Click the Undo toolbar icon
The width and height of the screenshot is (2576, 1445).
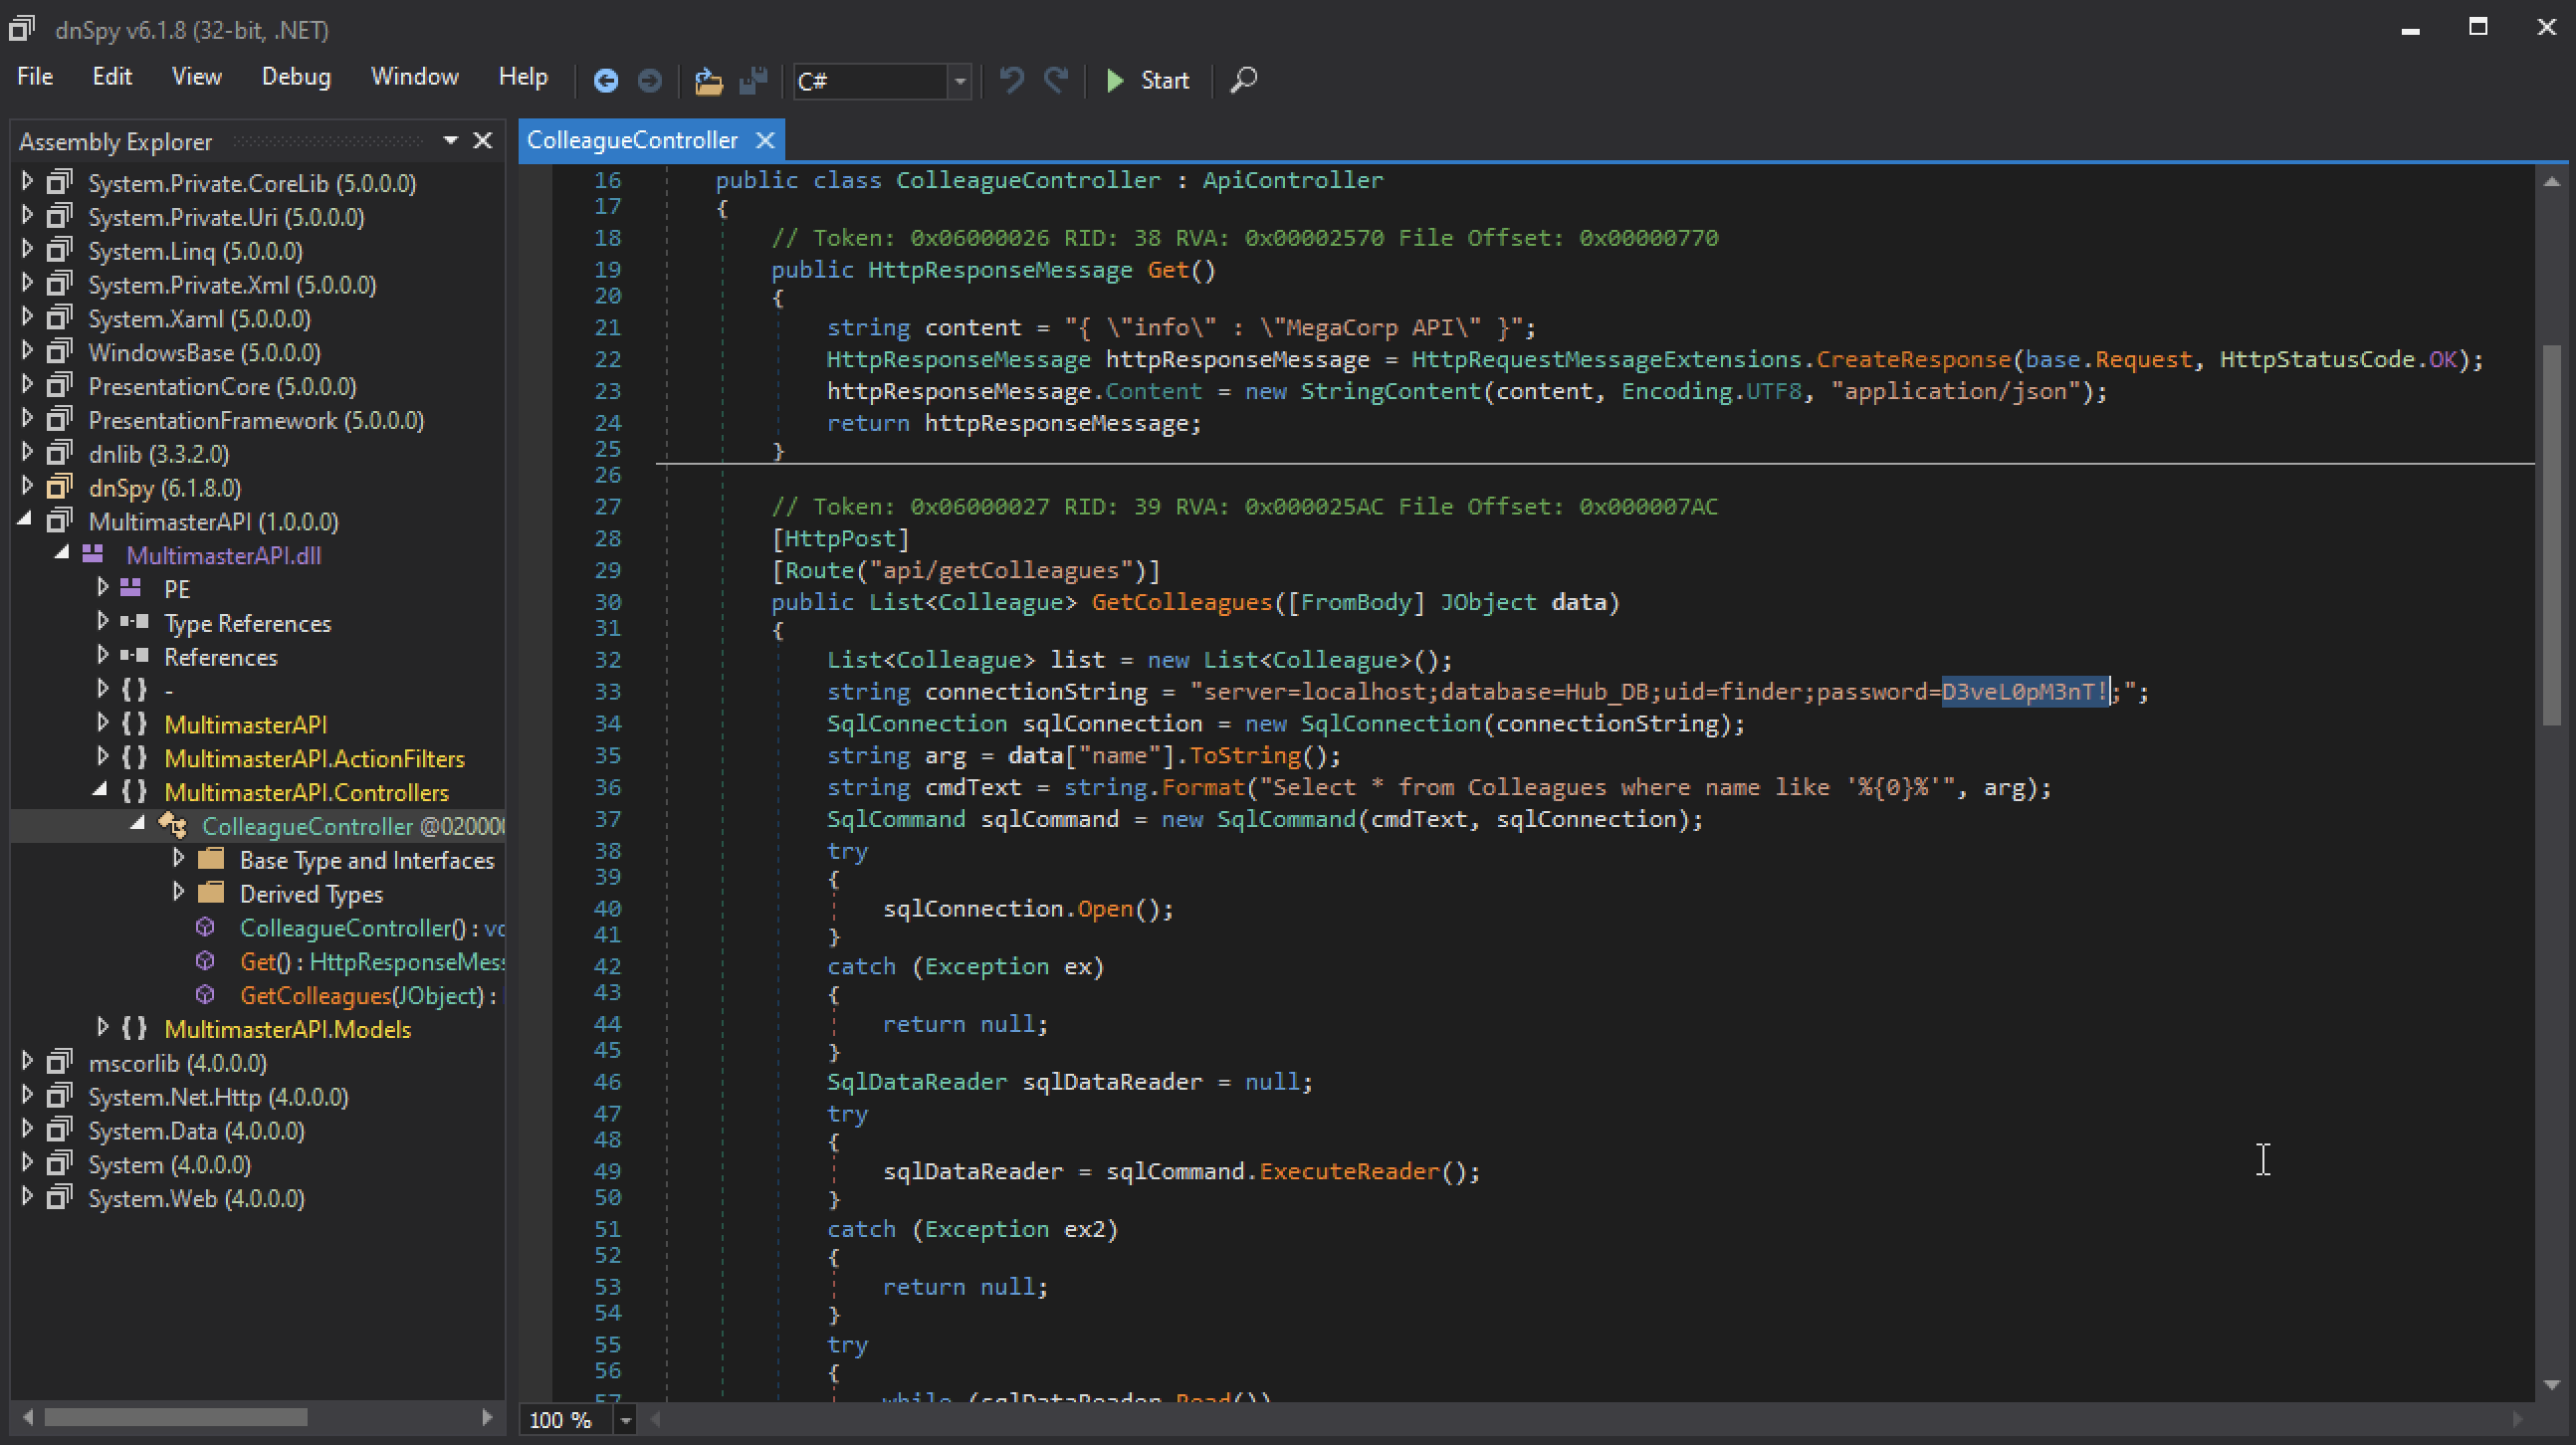pyautogui.click(x=1011, y=80)
